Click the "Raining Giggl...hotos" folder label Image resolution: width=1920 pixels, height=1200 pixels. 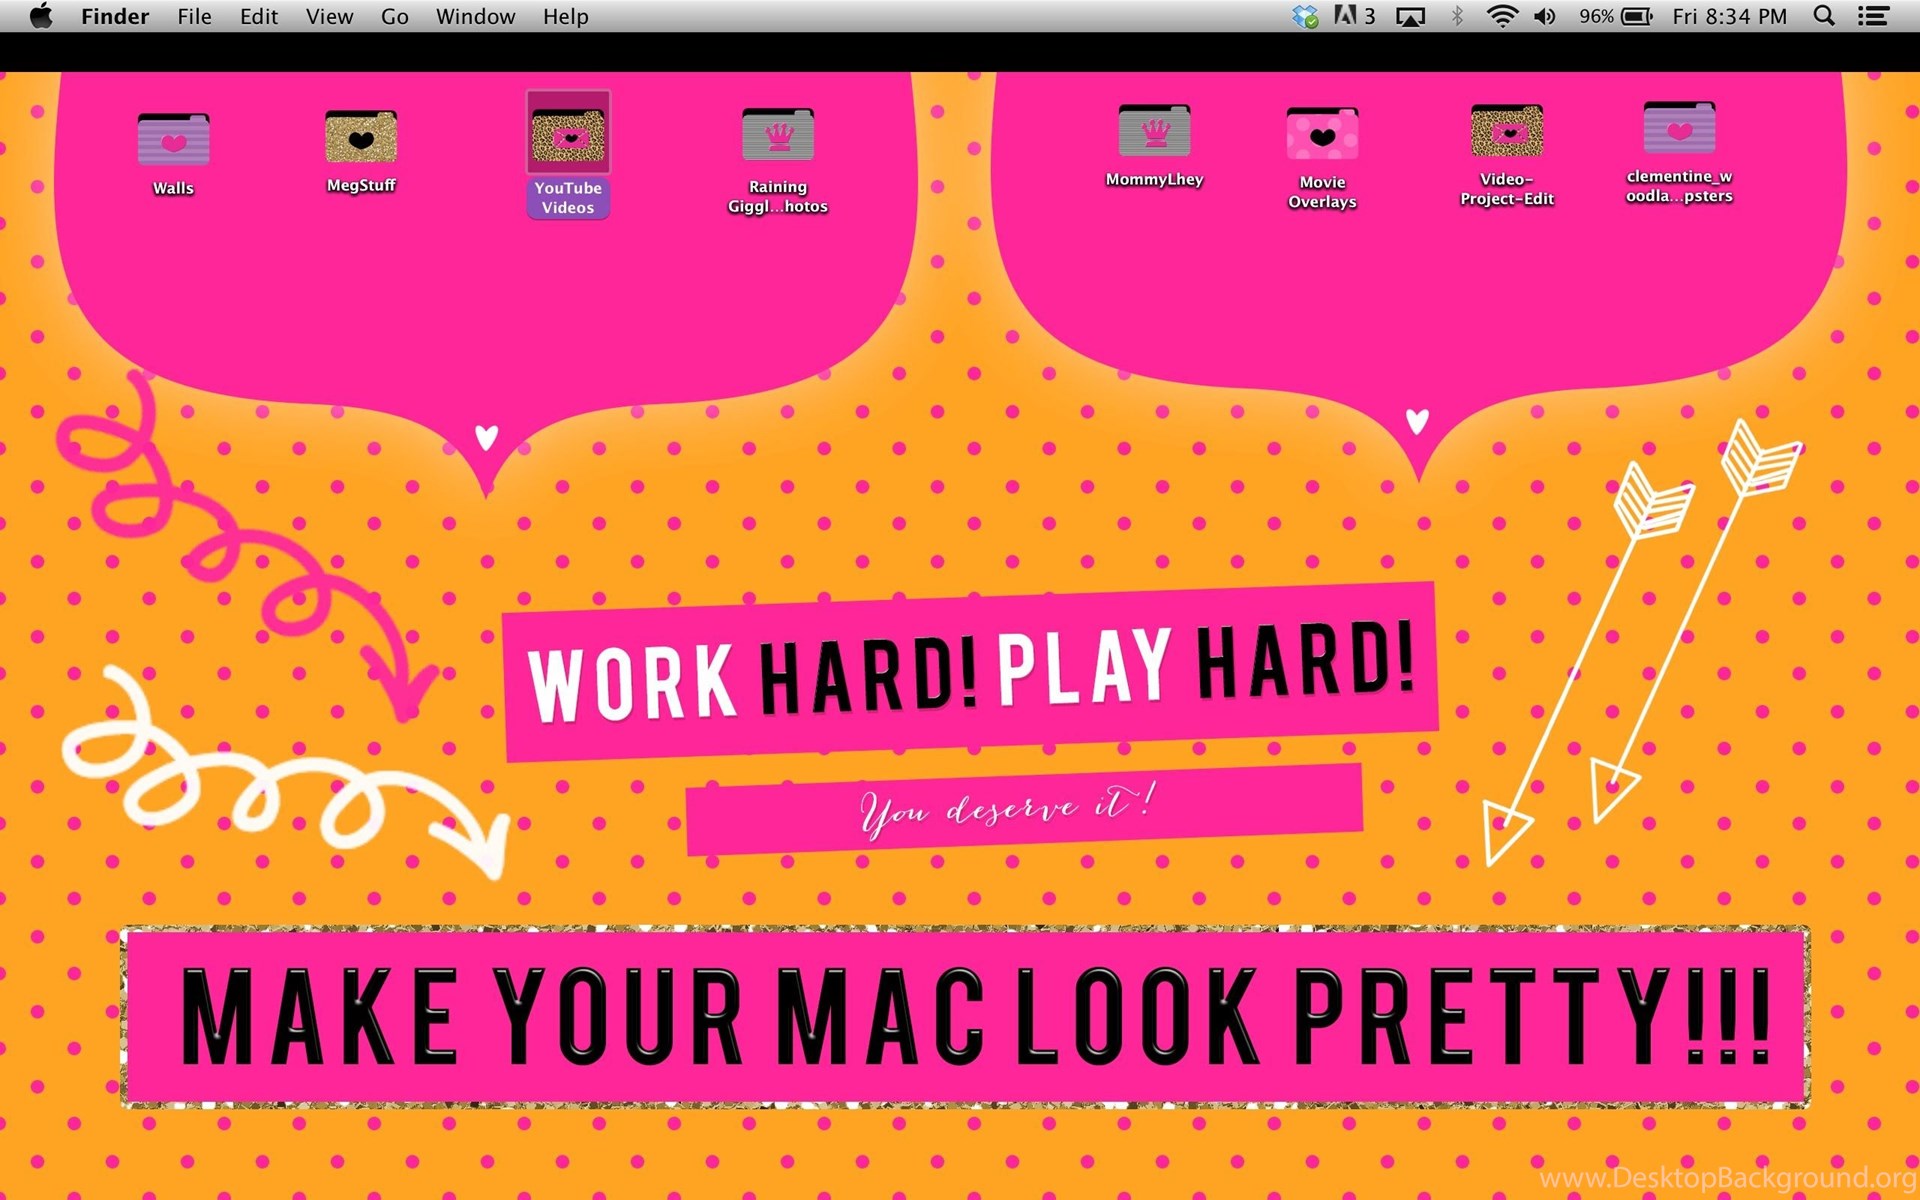[x=778, y=196]
